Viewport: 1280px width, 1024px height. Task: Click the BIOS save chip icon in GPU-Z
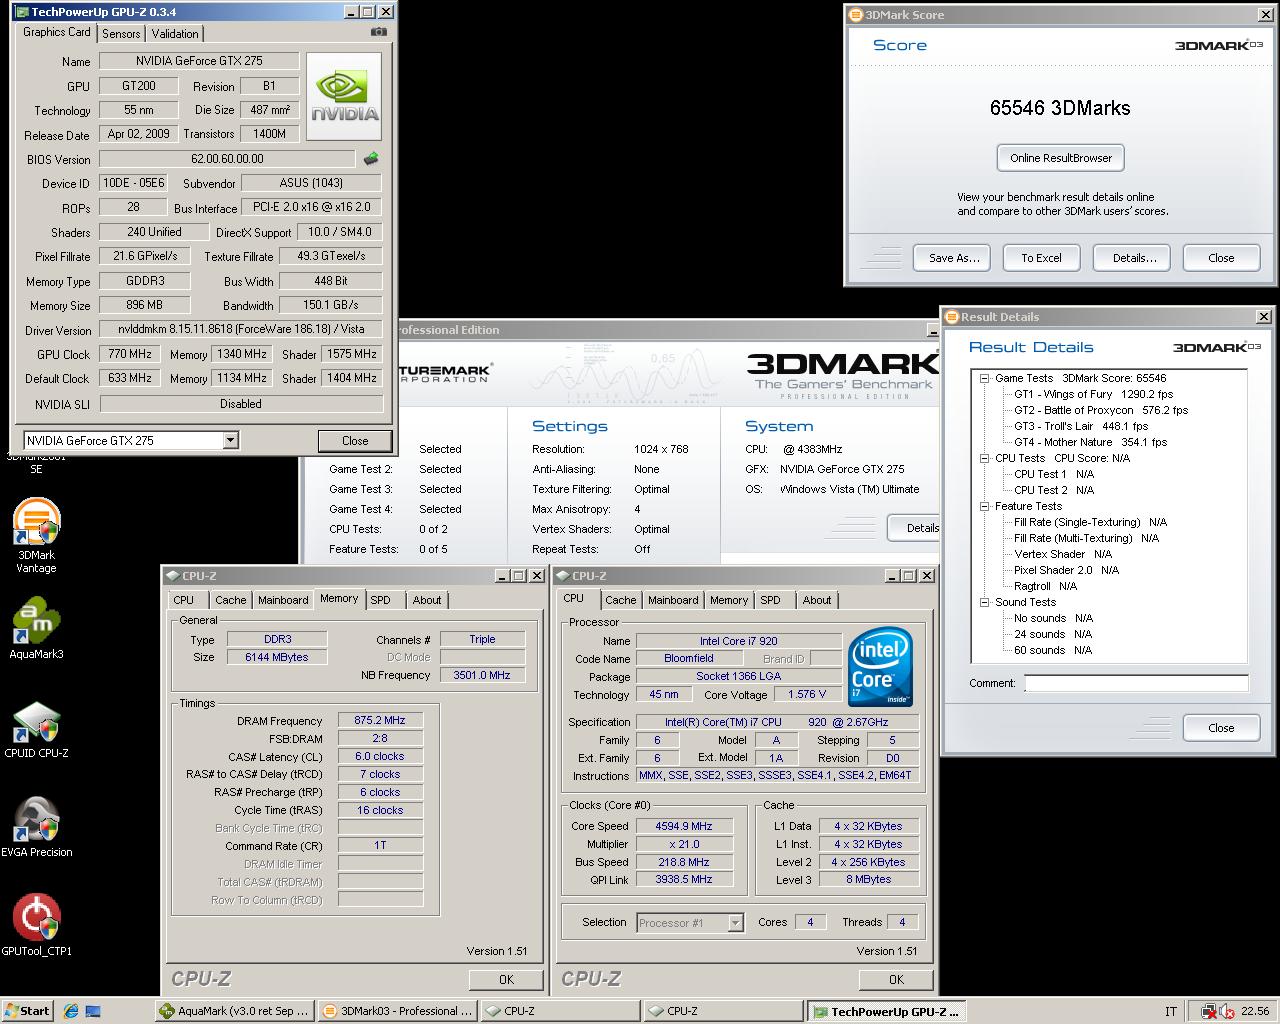tap(371, 159)
